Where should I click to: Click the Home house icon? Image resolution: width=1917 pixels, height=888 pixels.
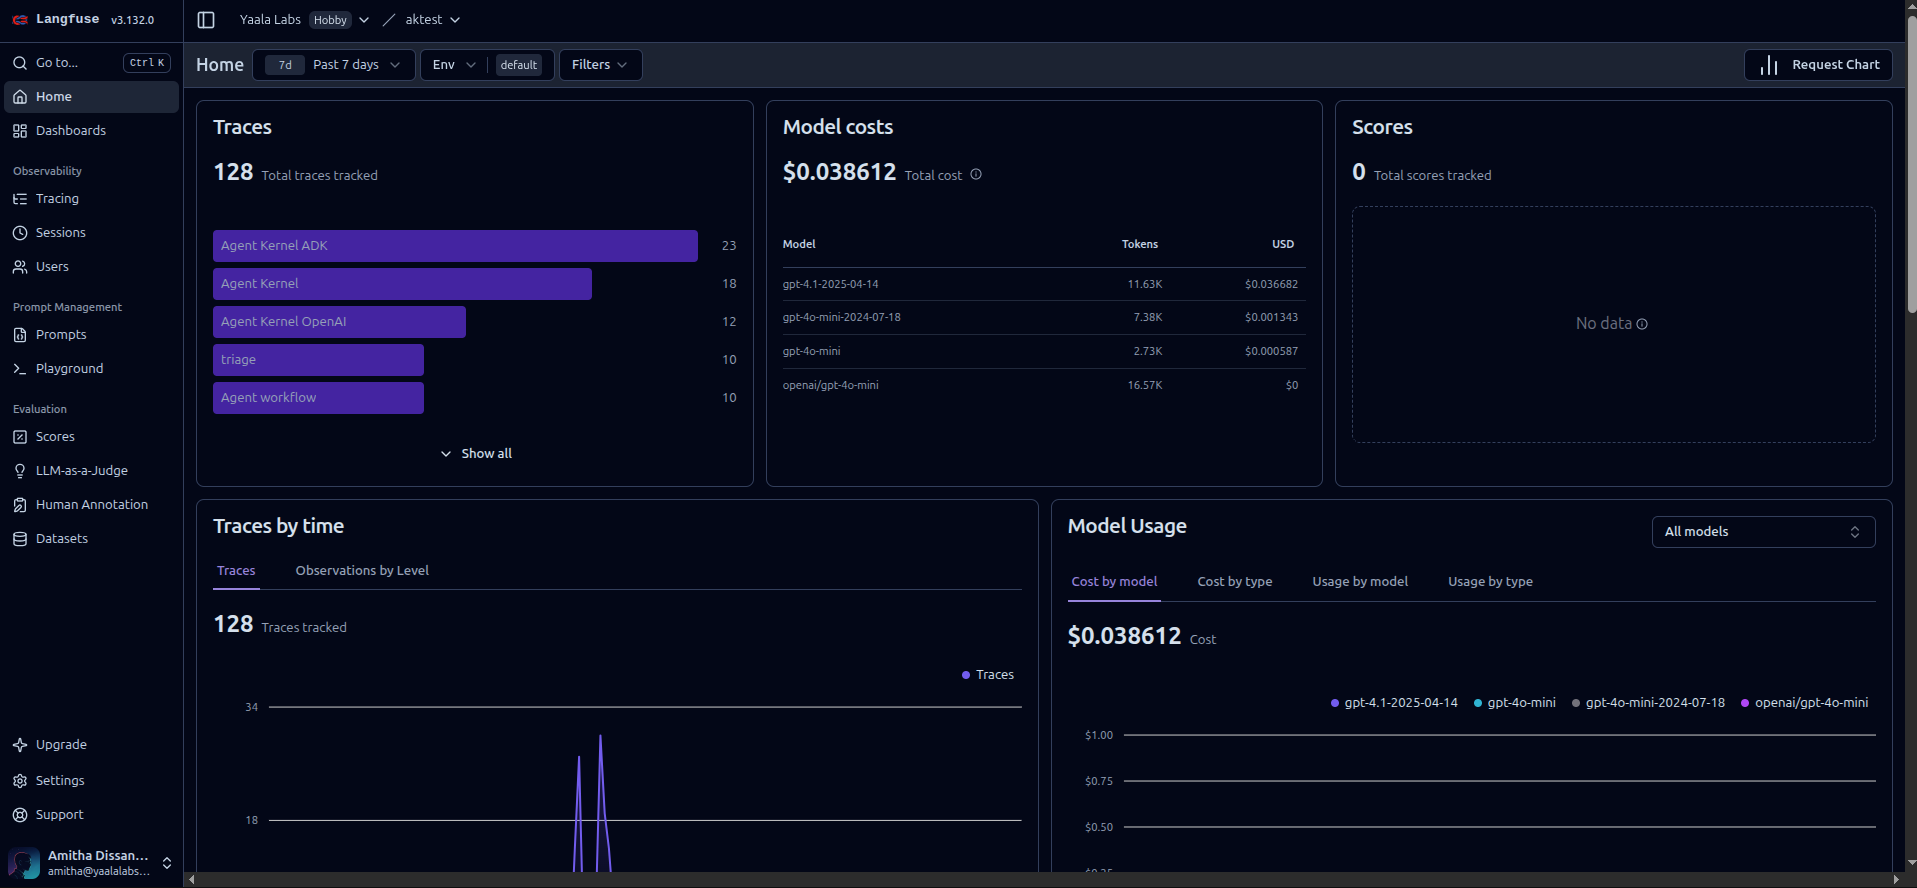pyautogui.click(x=20, y=97)
